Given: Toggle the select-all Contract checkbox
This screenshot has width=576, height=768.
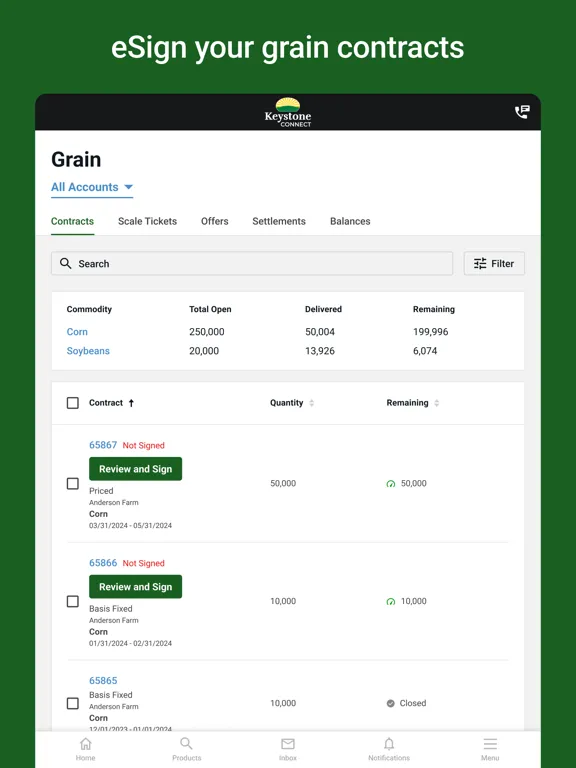Looking at the screenshot, I should coord(72,403).
